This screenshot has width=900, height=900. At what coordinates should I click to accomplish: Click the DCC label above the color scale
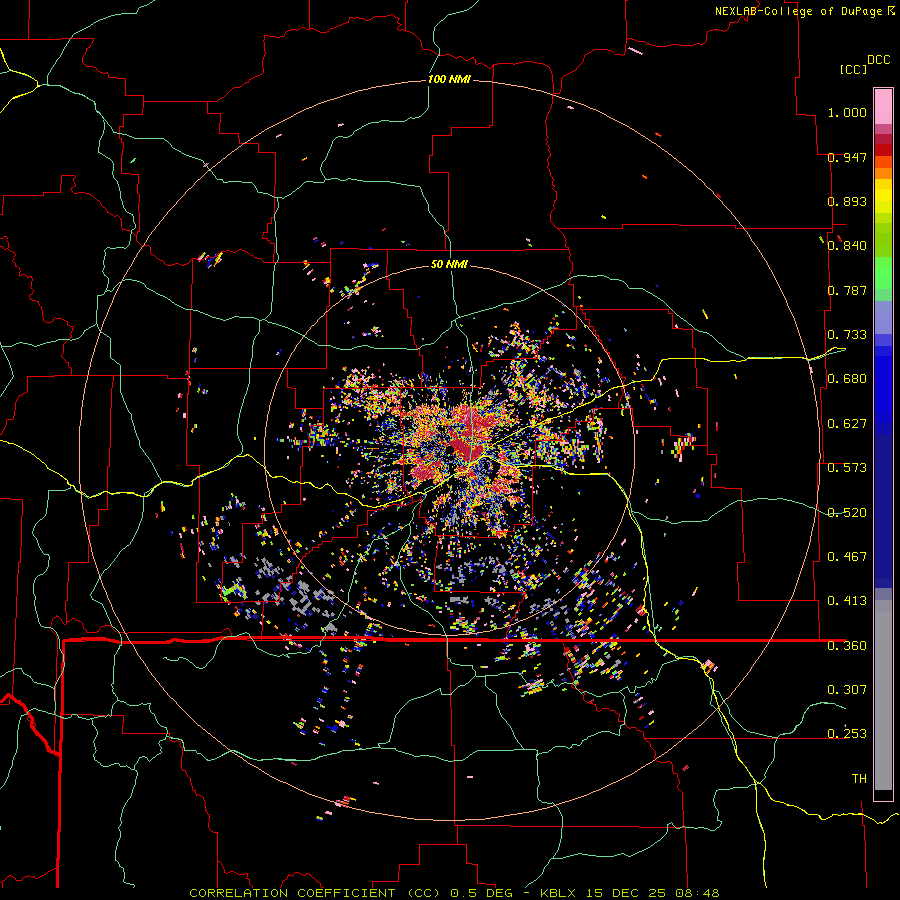(878, 60)
